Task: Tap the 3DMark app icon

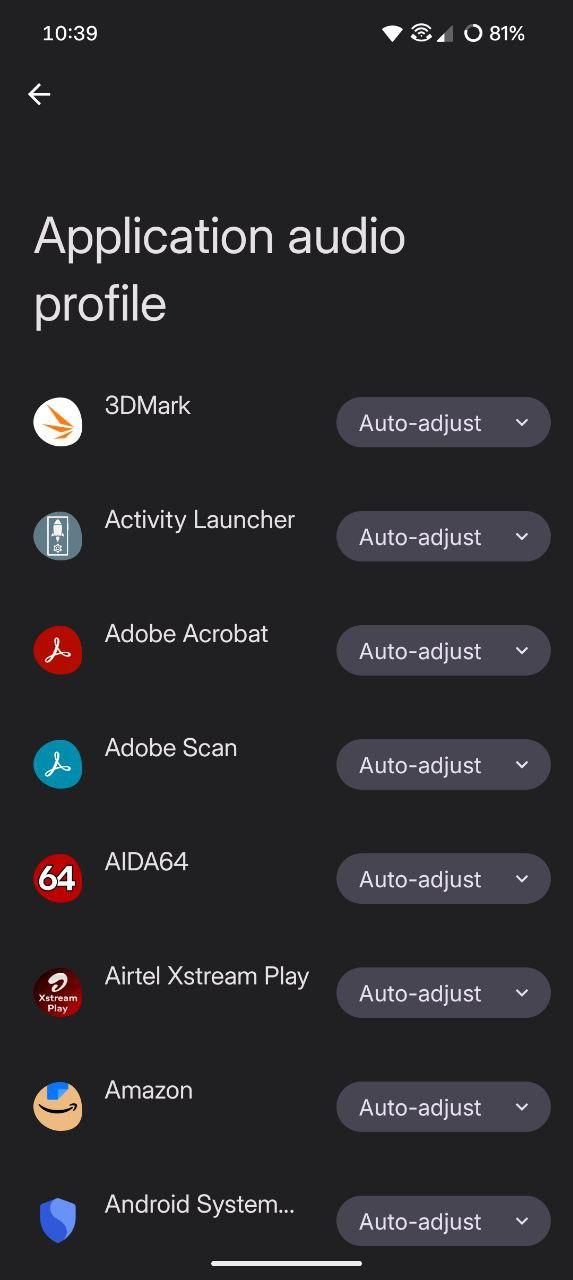Action: coord(58,422)
